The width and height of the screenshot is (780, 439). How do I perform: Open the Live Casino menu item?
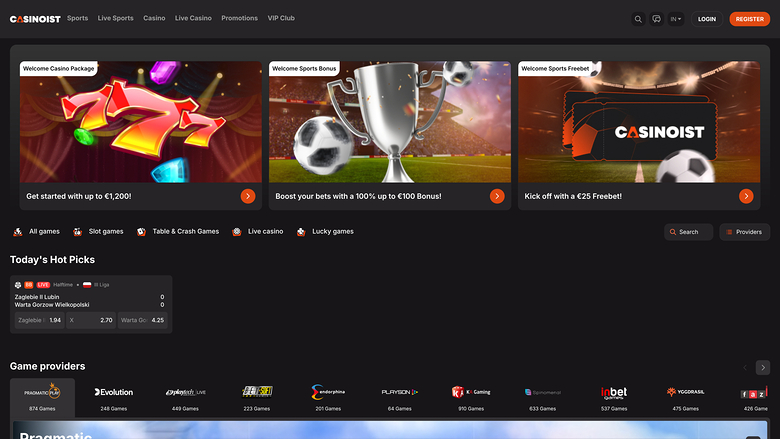(192, 18)
